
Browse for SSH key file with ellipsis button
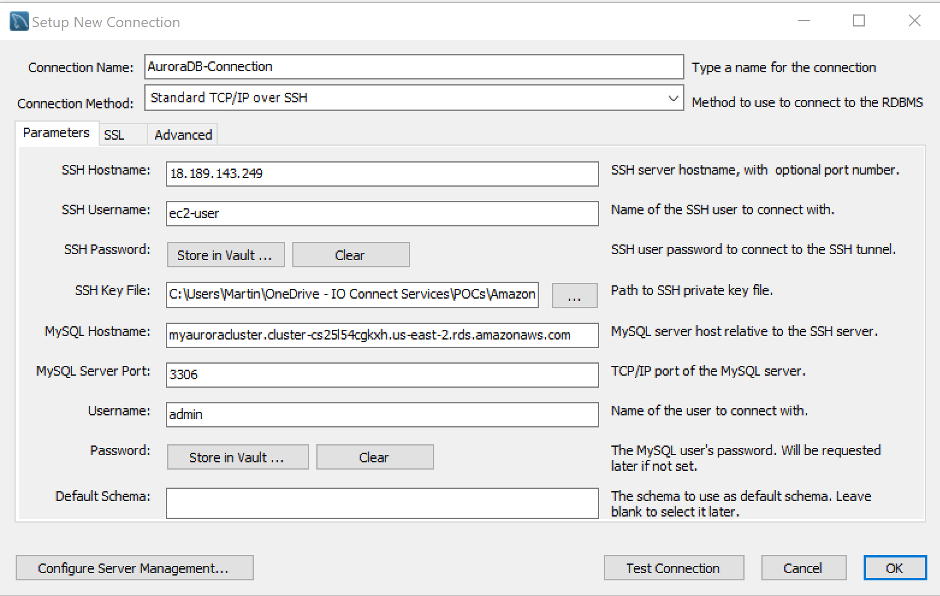(x=574, y=296)
